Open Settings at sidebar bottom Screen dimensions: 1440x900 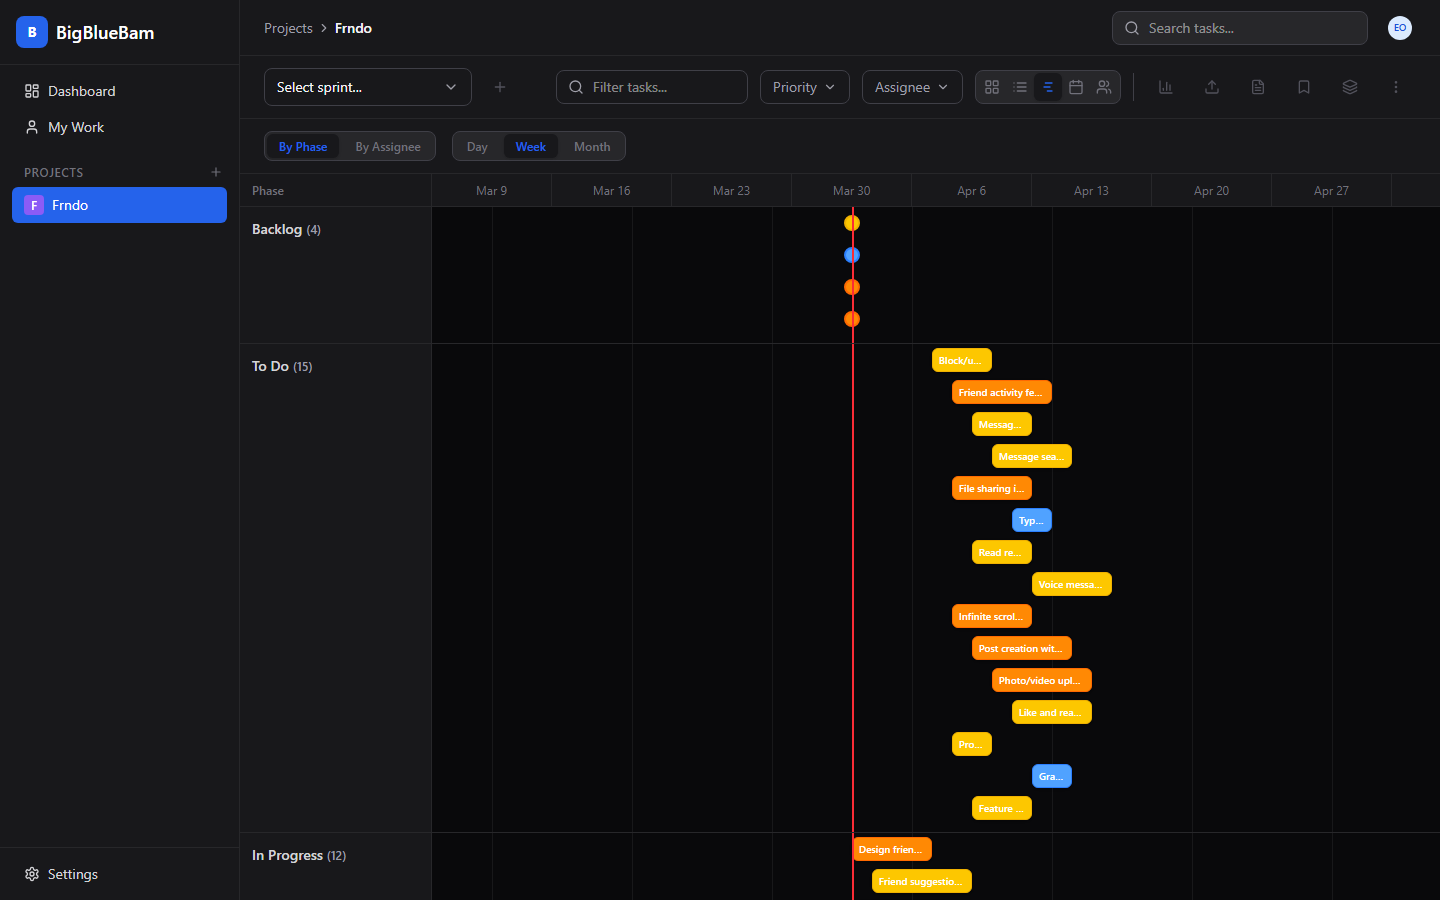point(73,874)
